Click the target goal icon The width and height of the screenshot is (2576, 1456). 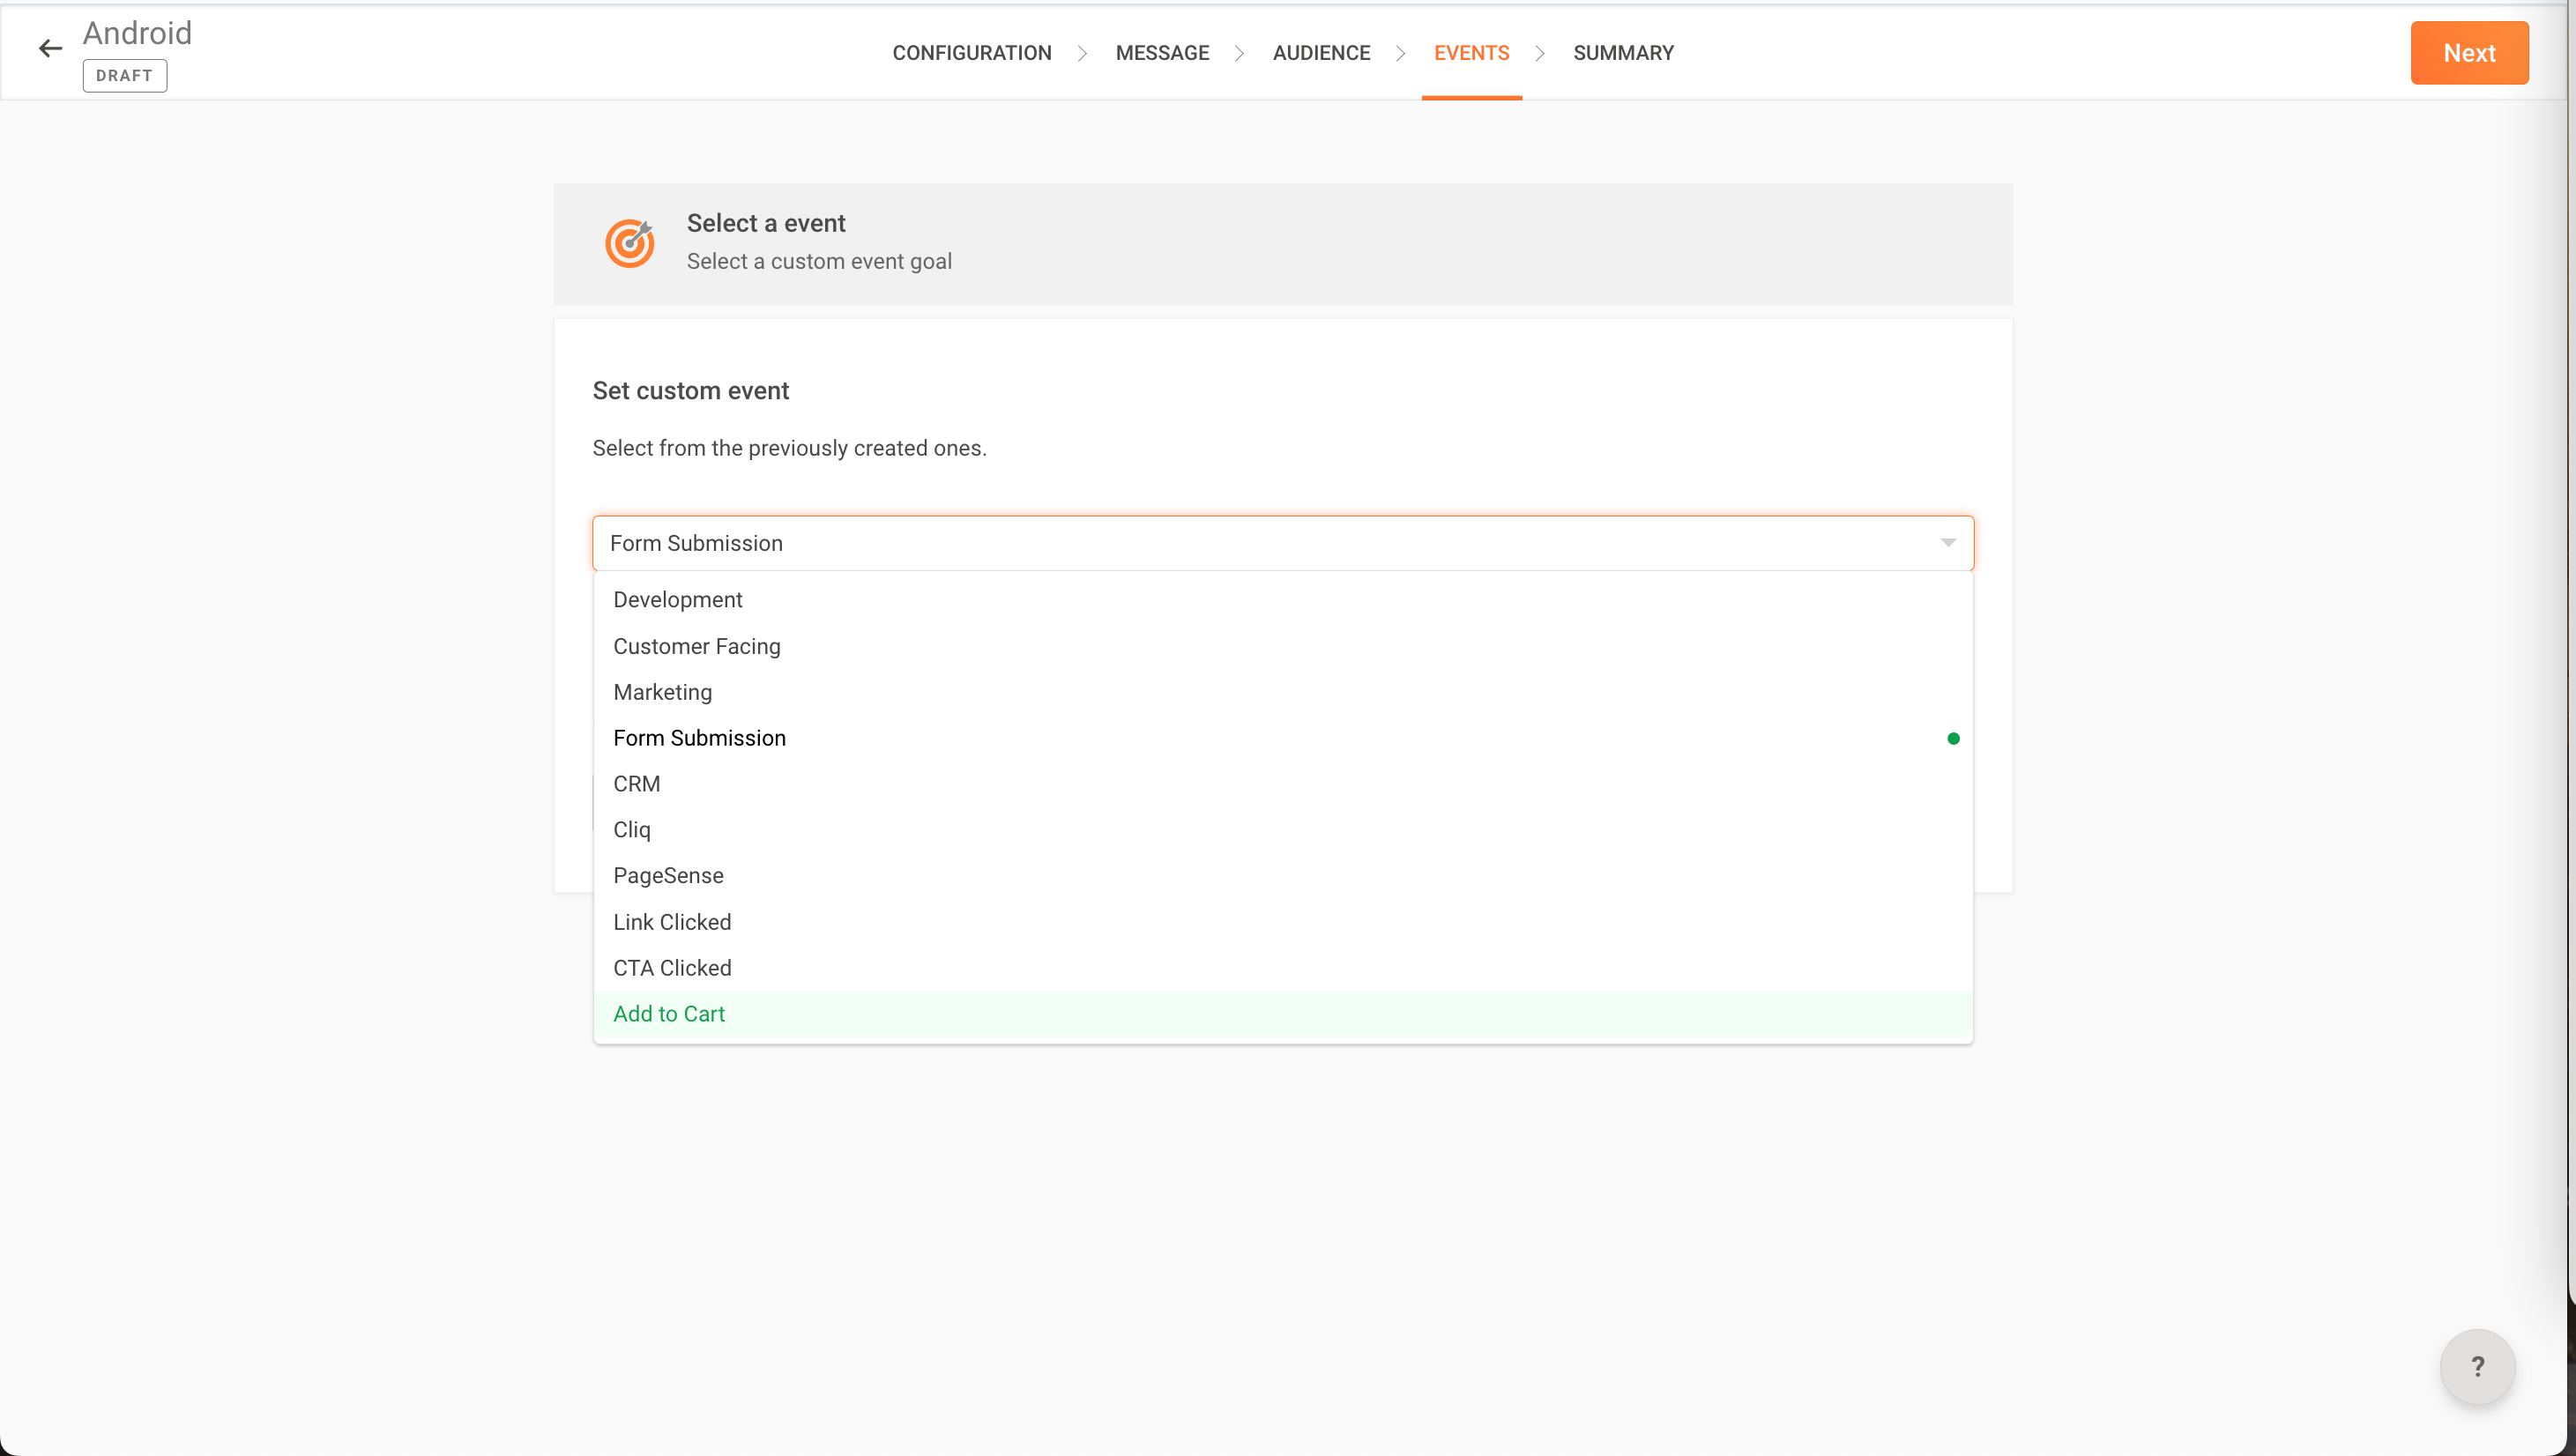click(630, 243)
